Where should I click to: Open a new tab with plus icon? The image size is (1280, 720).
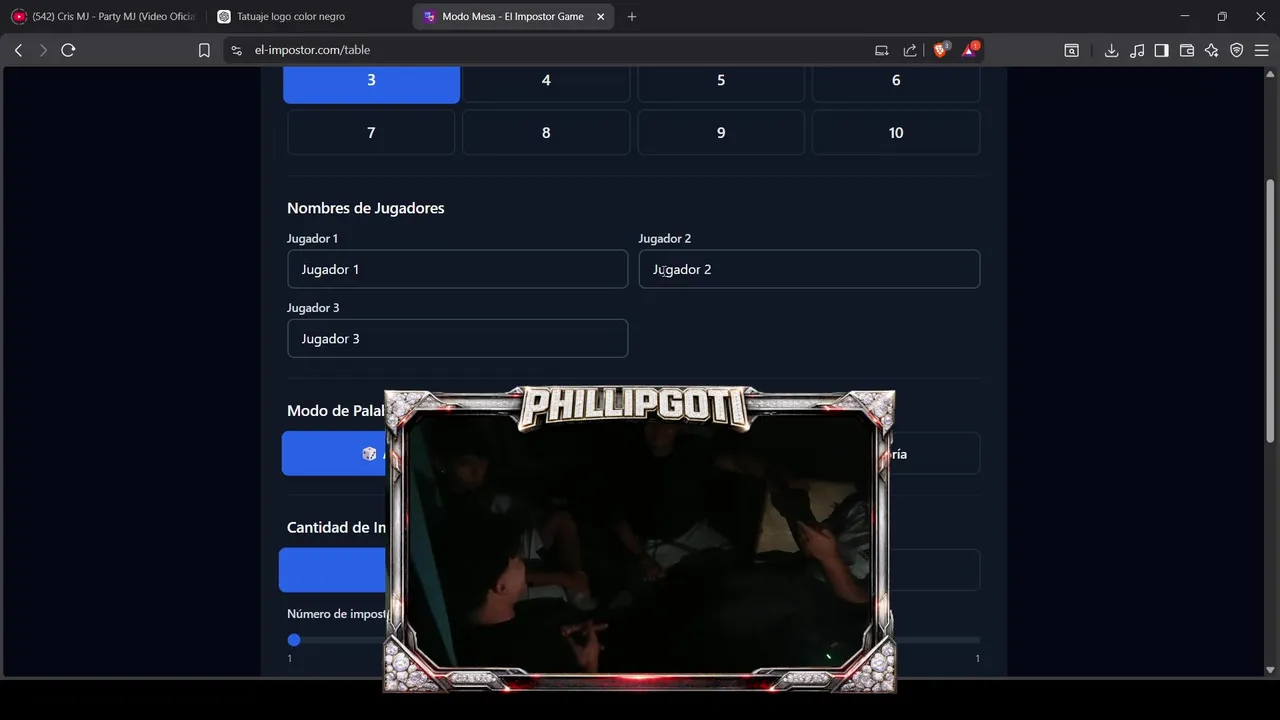tap(632, 16)
